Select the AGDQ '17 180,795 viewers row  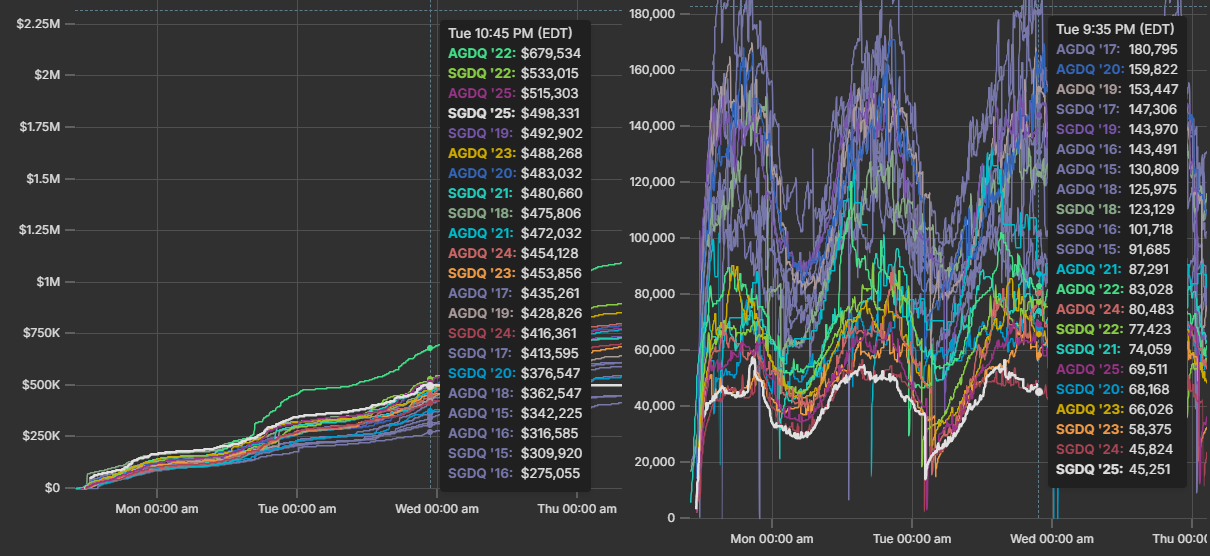pyautogui.click(x=1117, y=49)
